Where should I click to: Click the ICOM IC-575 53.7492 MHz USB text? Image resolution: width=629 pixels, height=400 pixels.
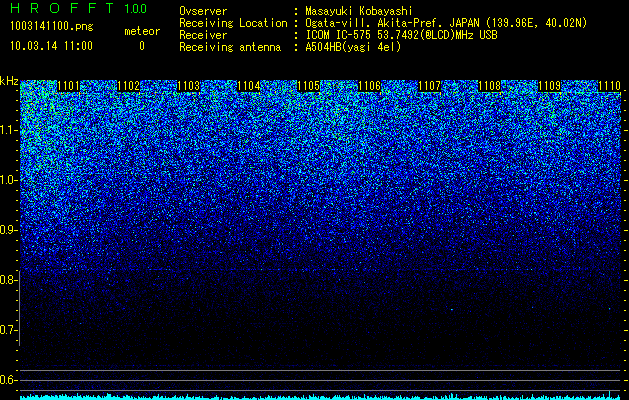pyautogui.click(x=401, y=35)
